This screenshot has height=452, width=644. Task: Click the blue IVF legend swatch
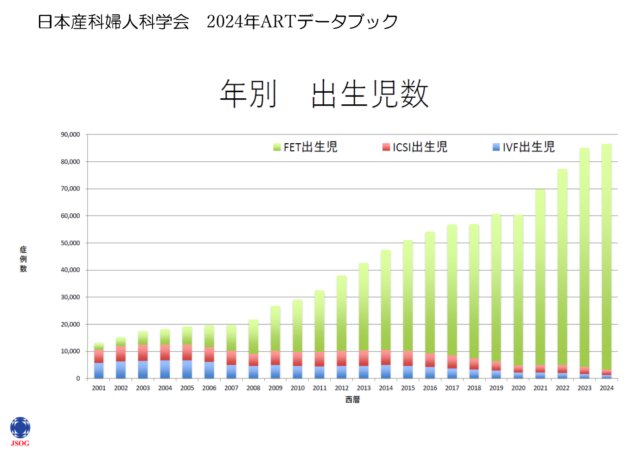pyautogui.click(x=496, y=147)
